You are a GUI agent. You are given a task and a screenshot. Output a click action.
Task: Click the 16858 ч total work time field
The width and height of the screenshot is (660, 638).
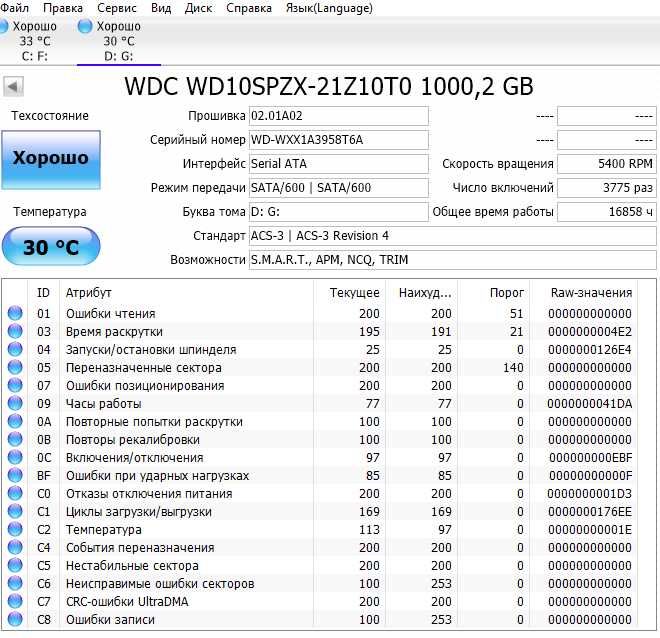click(607, 212)
